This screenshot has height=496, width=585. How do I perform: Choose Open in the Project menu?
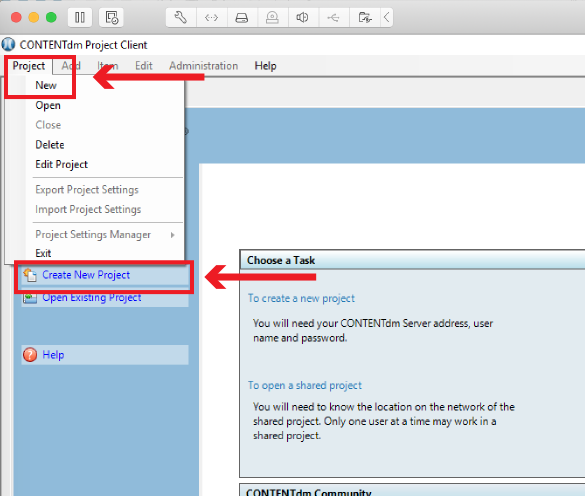[48, 105]
